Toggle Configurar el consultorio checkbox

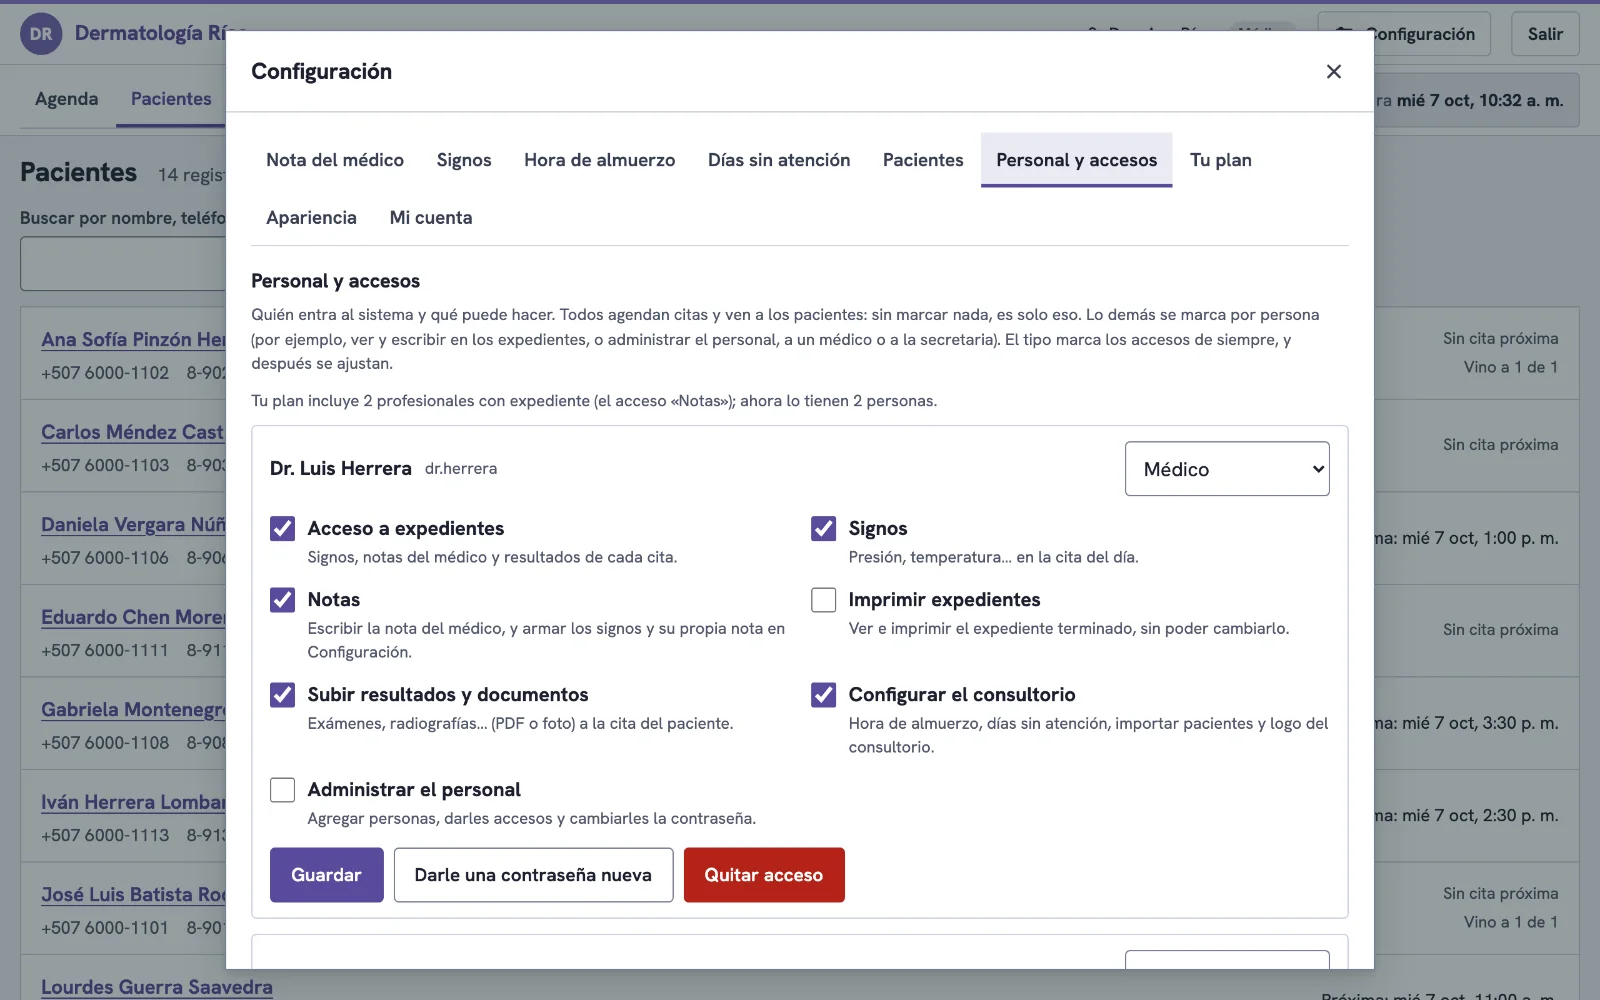click(824, 695)
